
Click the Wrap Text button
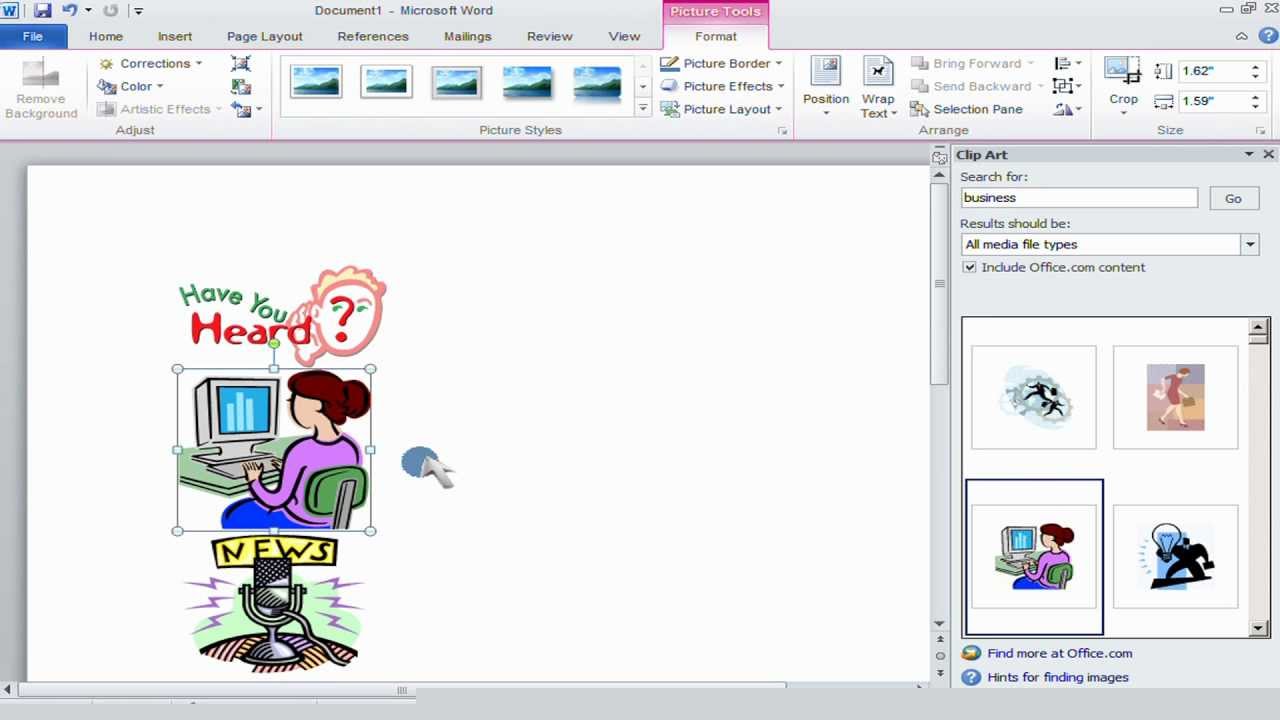click(878, 87)
